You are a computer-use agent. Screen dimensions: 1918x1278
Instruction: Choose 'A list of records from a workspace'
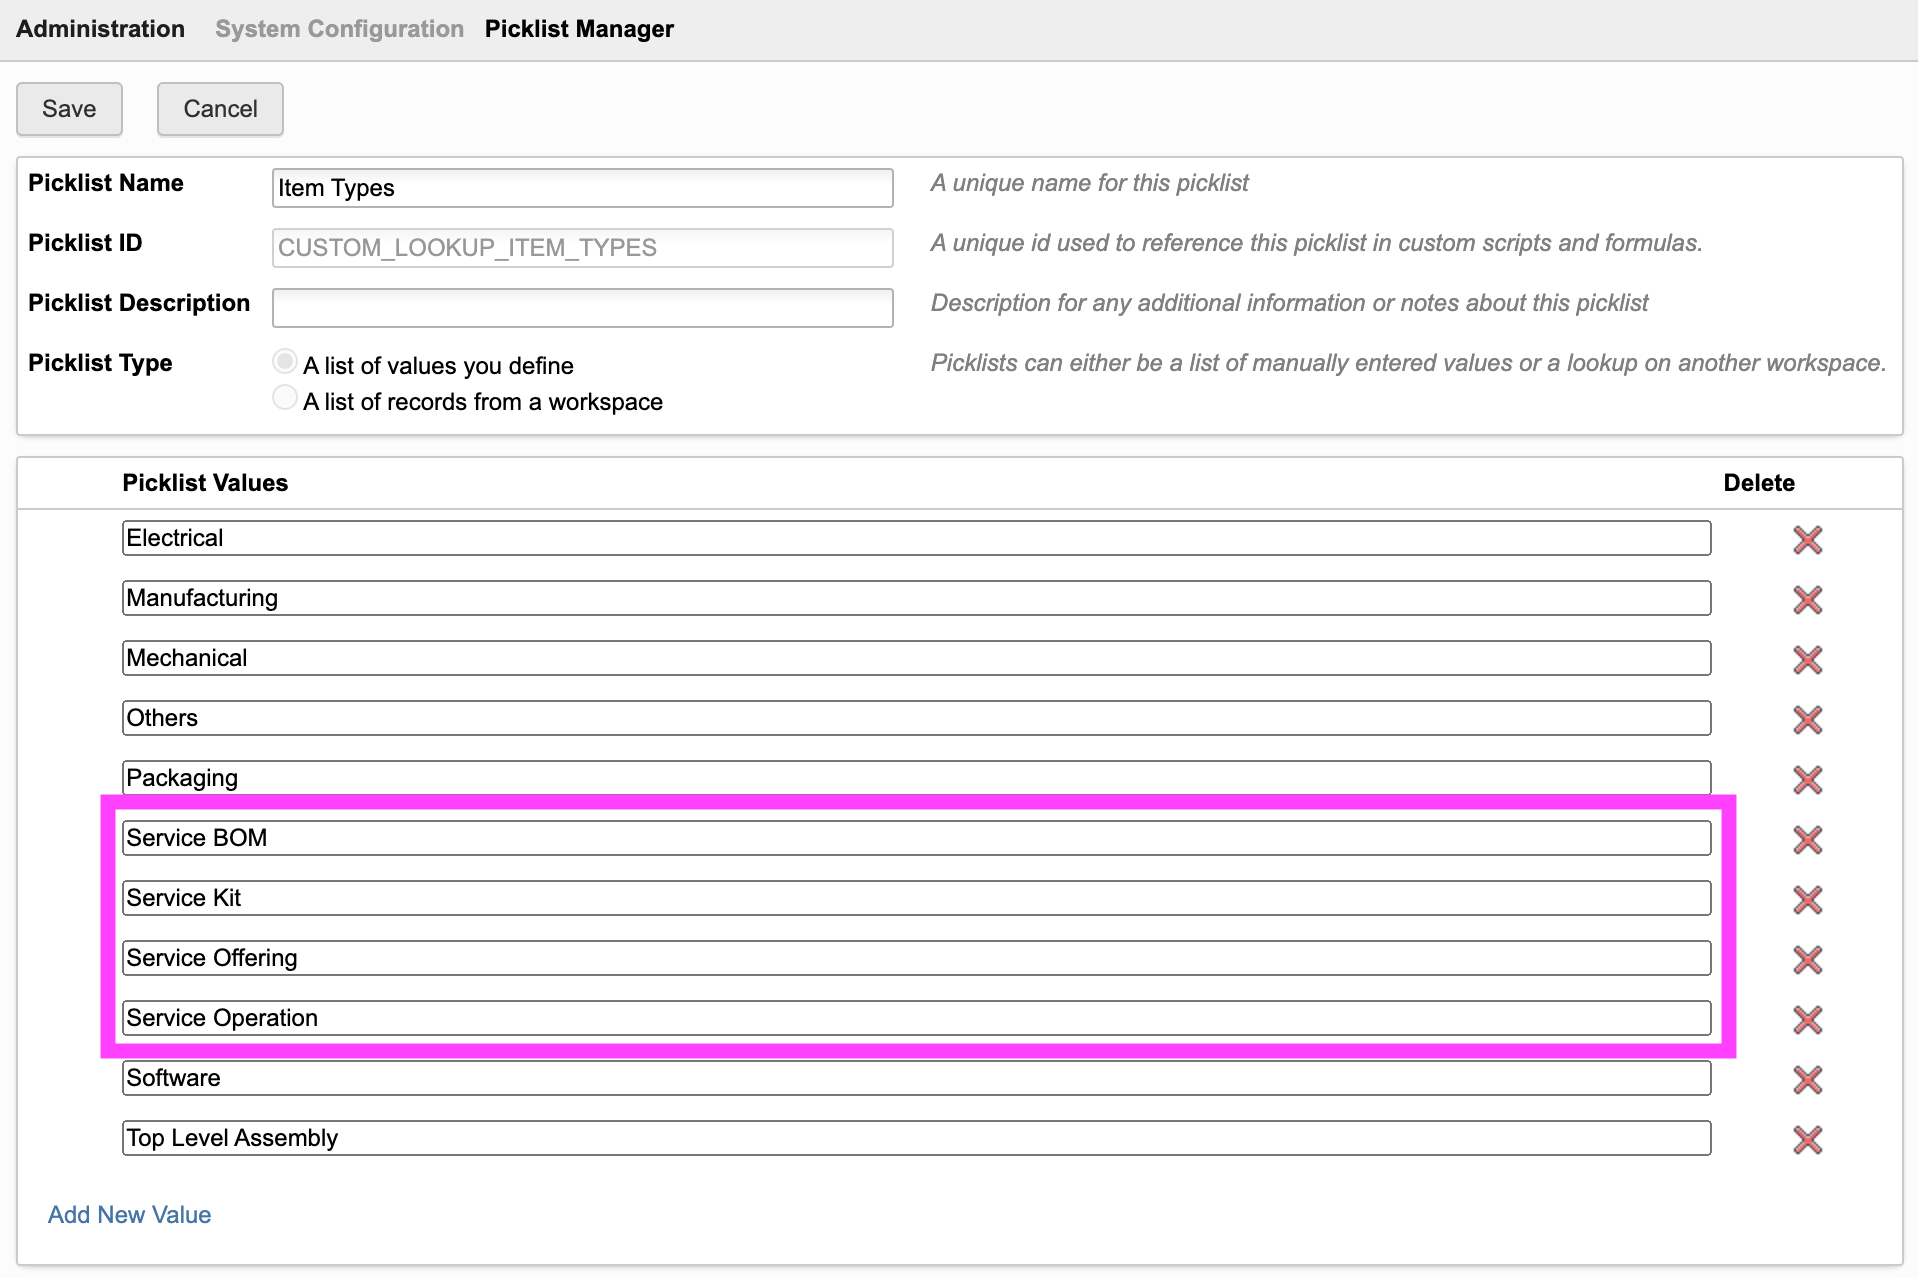click(285, 398)
